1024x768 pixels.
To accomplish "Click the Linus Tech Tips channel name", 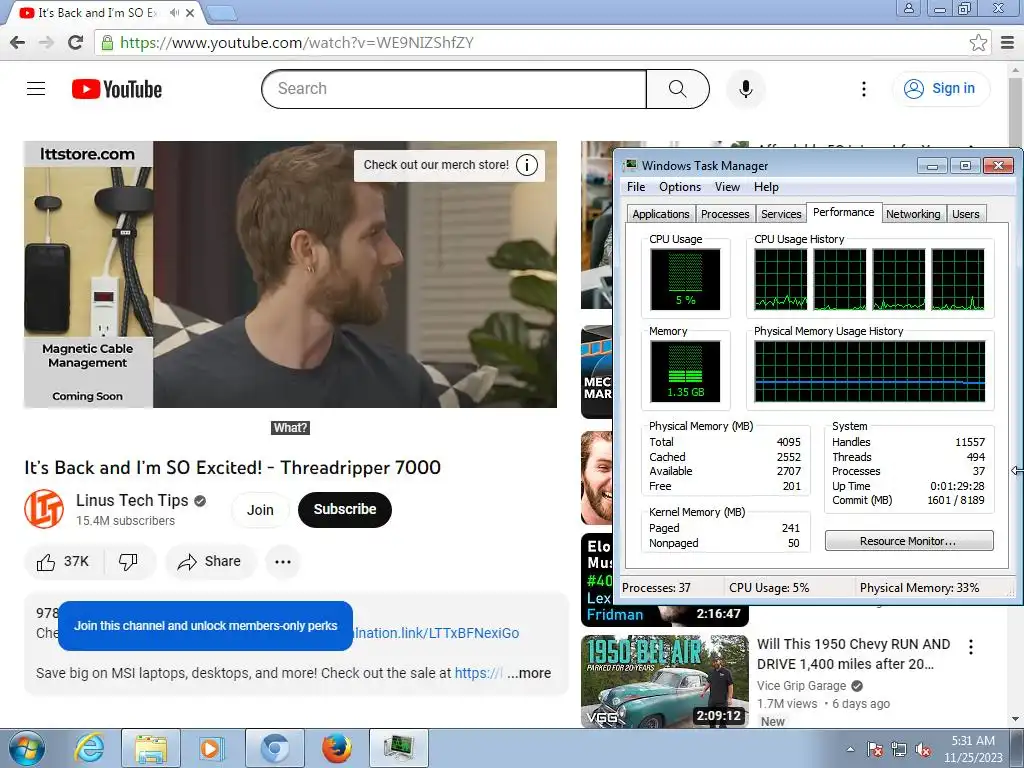I will coord(132,500).
